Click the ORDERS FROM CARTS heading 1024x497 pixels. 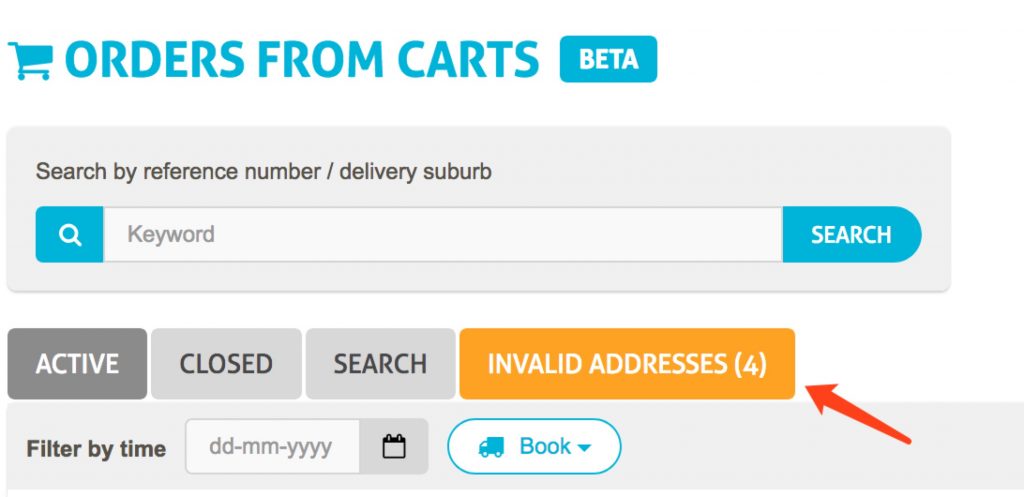[302, 60]
